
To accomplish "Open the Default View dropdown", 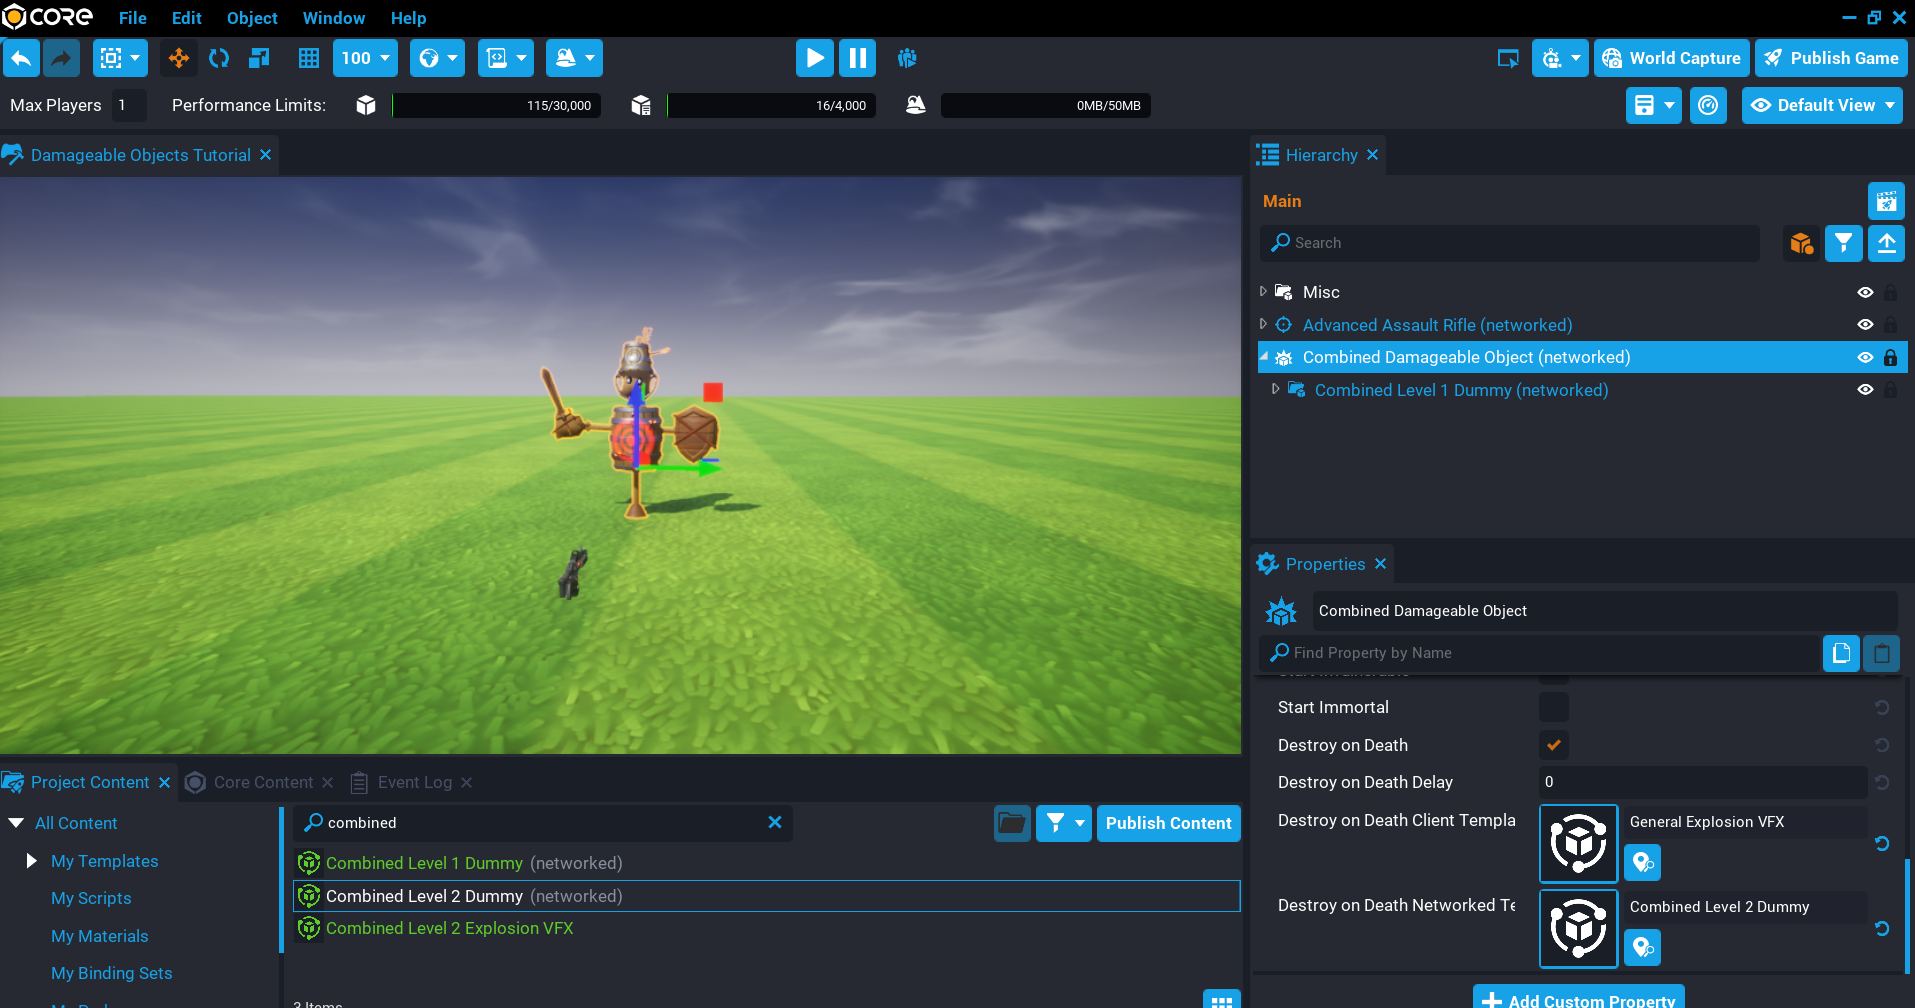I will [x=1822, y=105].
